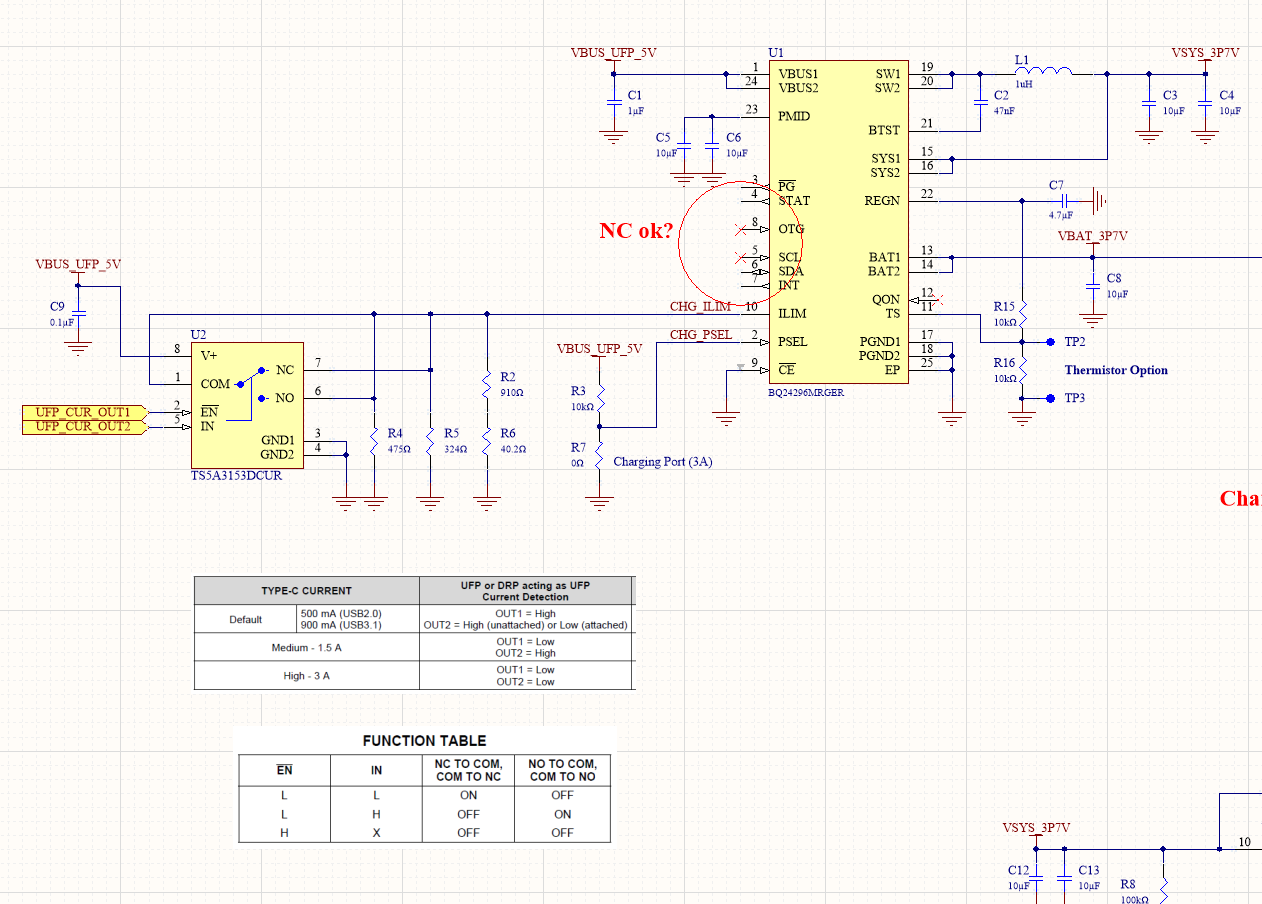Click the PSEL pin name on U1
1262x904 pixels.
point(793,341)
